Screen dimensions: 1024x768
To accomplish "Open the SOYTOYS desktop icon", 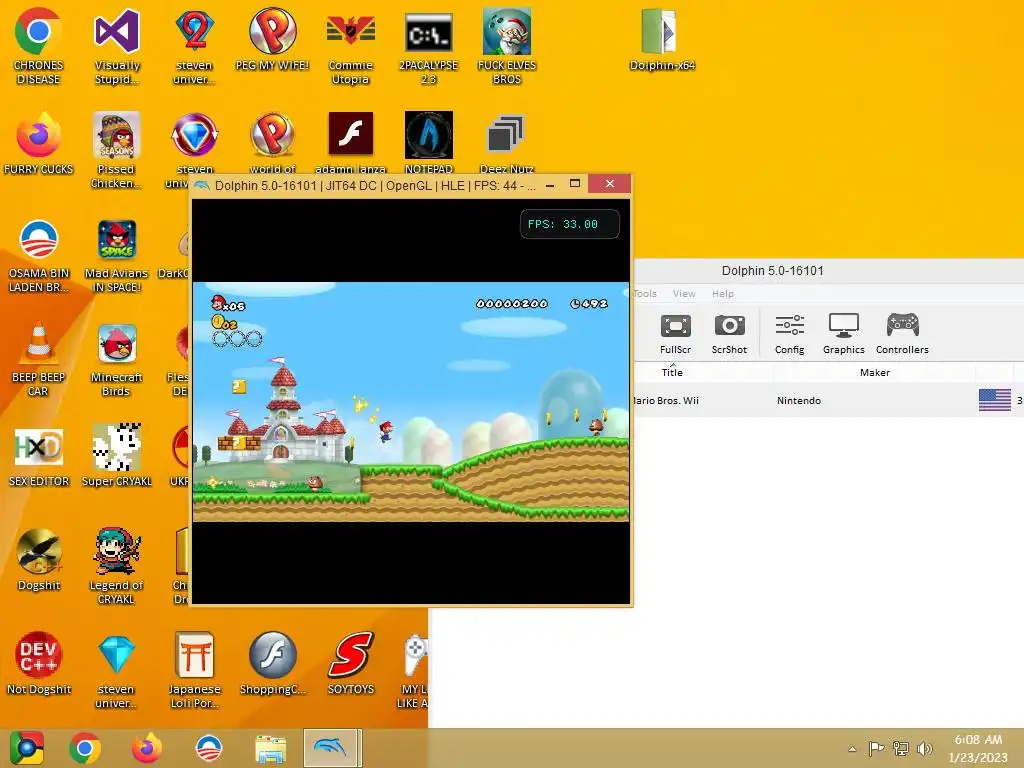I will (351, 663).
